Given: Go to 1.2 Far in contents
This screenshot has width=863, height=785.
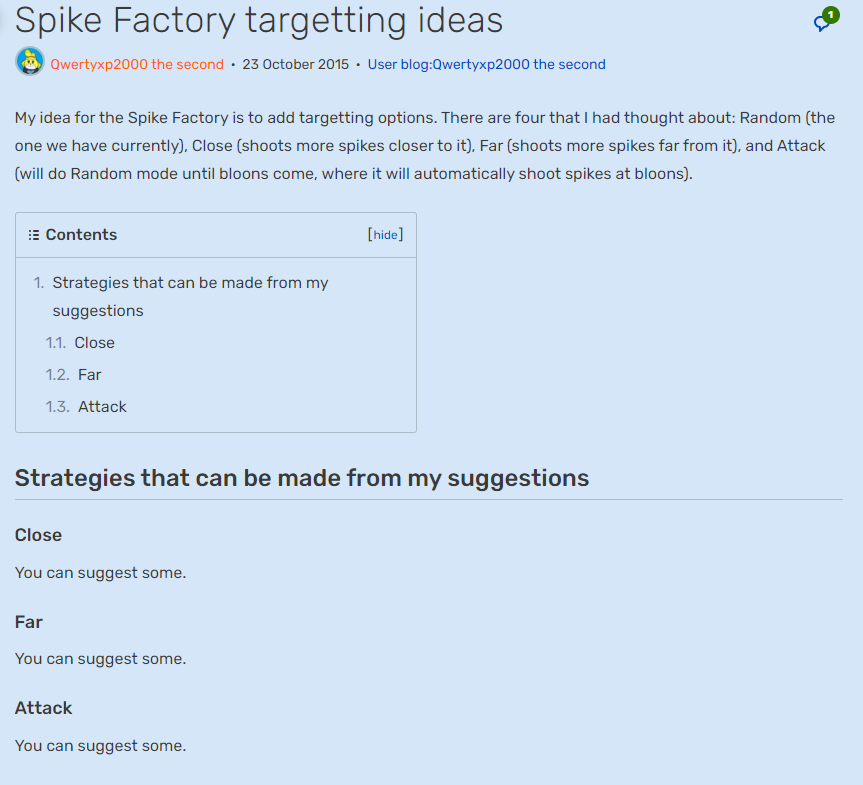Looking at the screenshot, I should point(89,375).
